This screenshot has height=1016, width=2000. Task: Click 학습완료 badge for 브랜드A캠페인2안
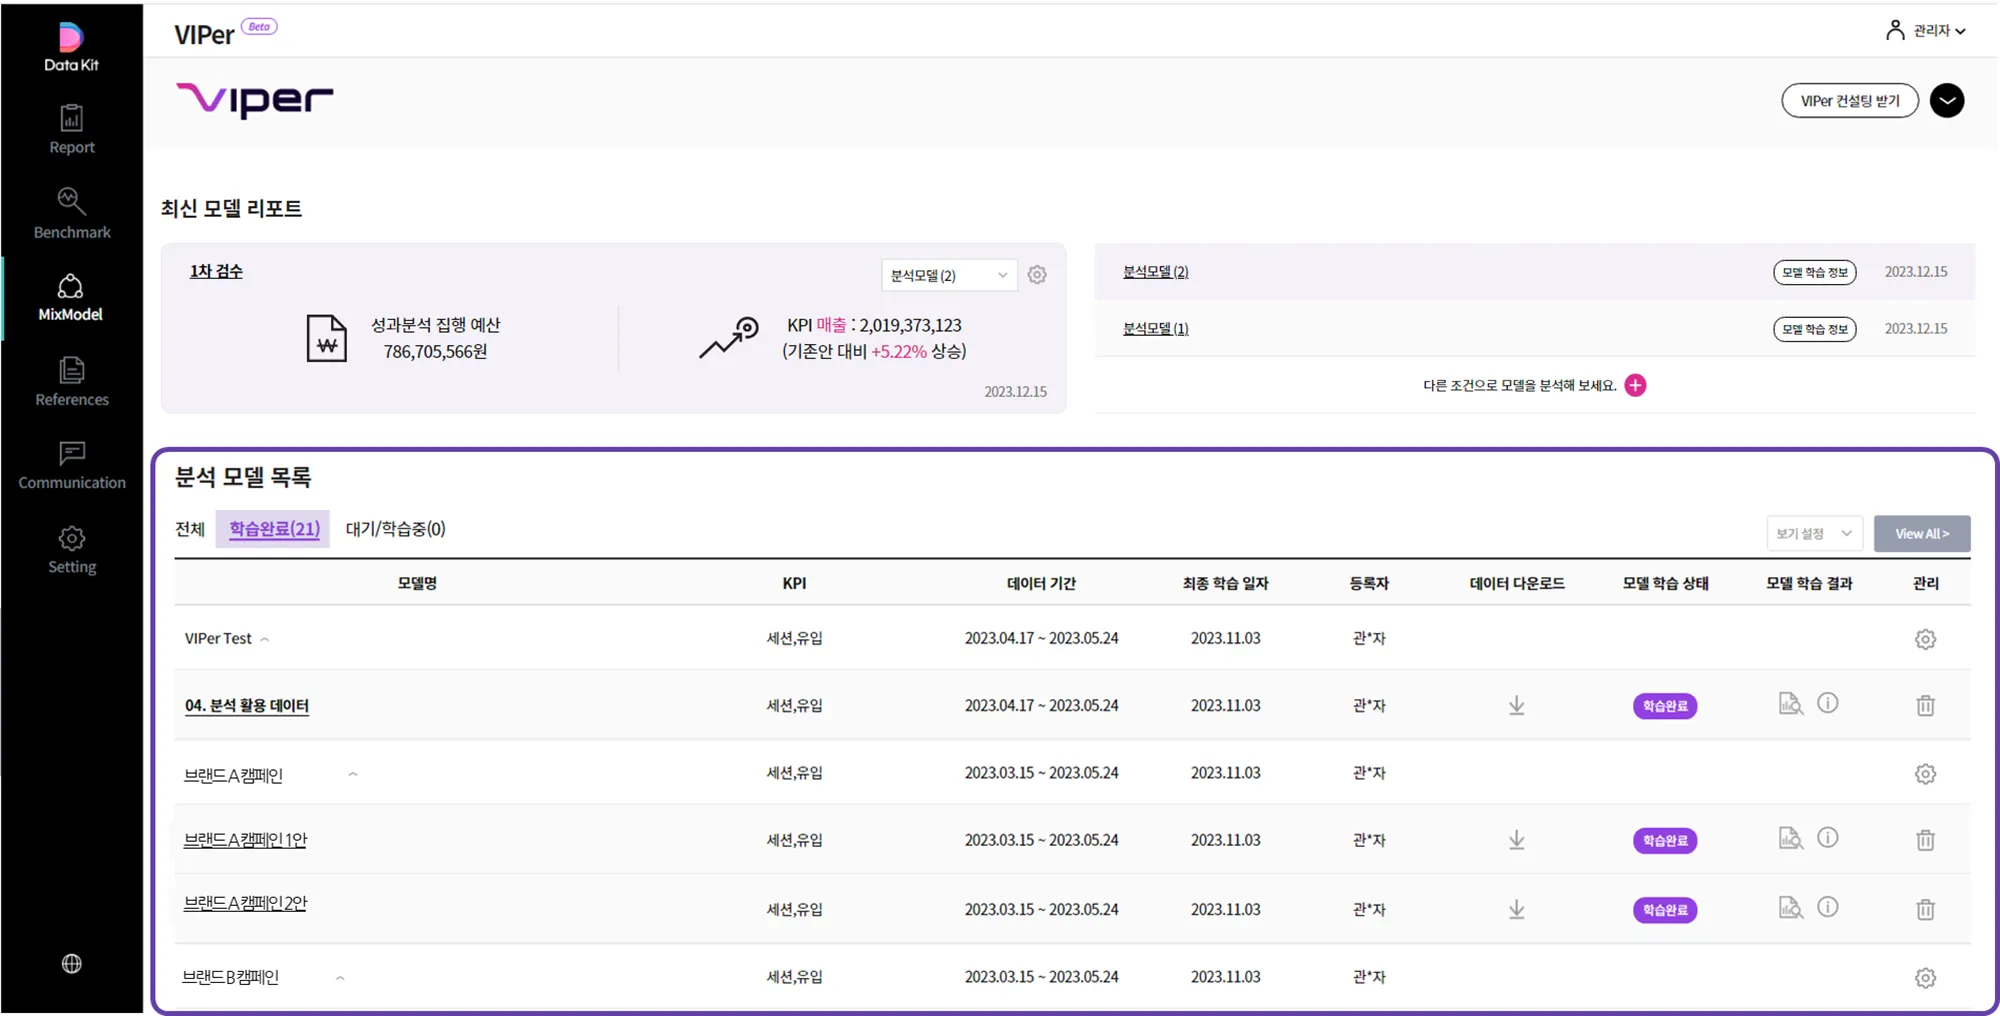[1665, 910]
